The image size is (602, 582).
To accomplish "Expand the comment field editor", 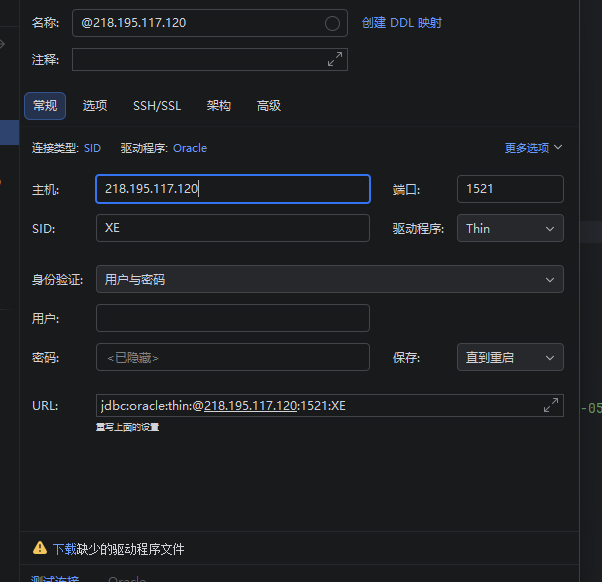I will click(335, 59).
